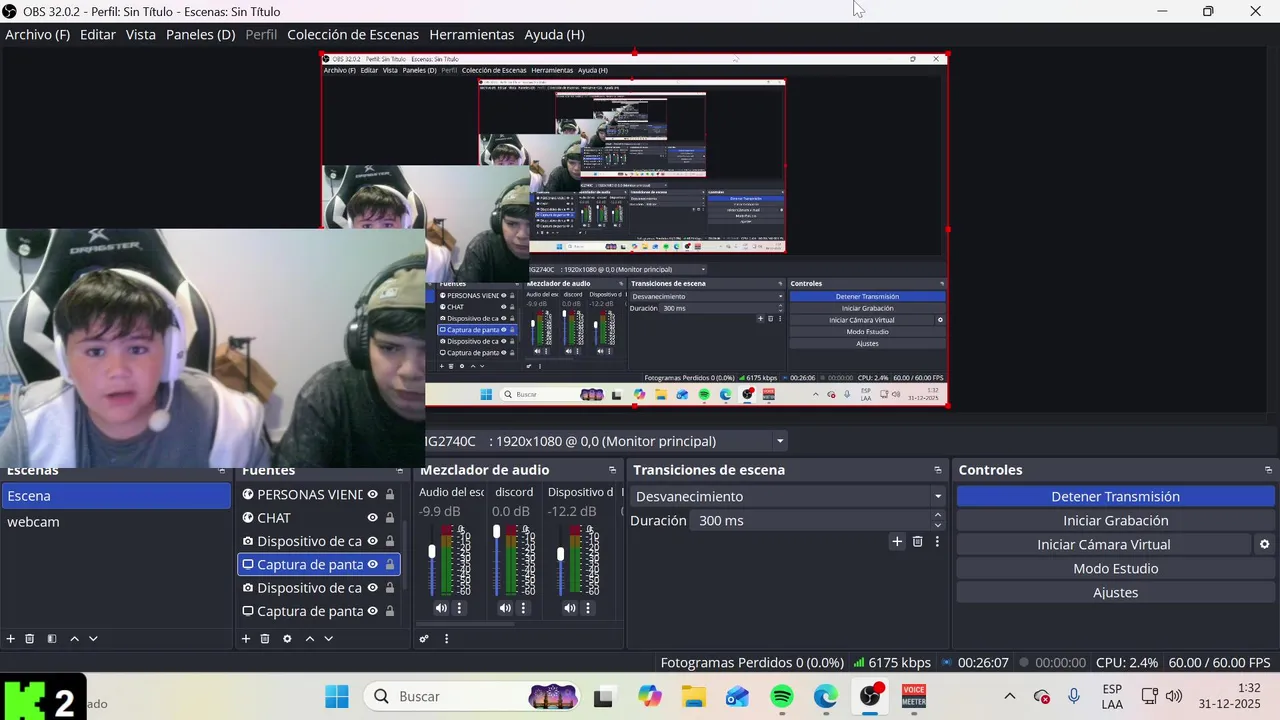This screenshot has width=1280, height=720.
Task: Move the scene up in the Escenas toolbar
Action: 74,639
